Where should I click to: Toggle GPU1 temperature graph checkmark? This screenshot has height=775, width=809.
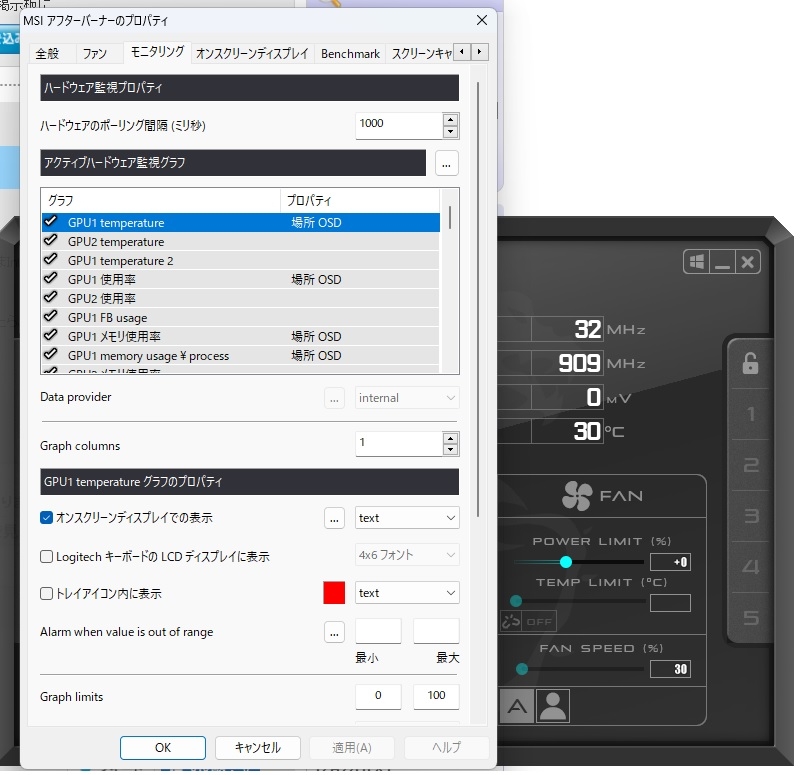click(x=51, y=222)
